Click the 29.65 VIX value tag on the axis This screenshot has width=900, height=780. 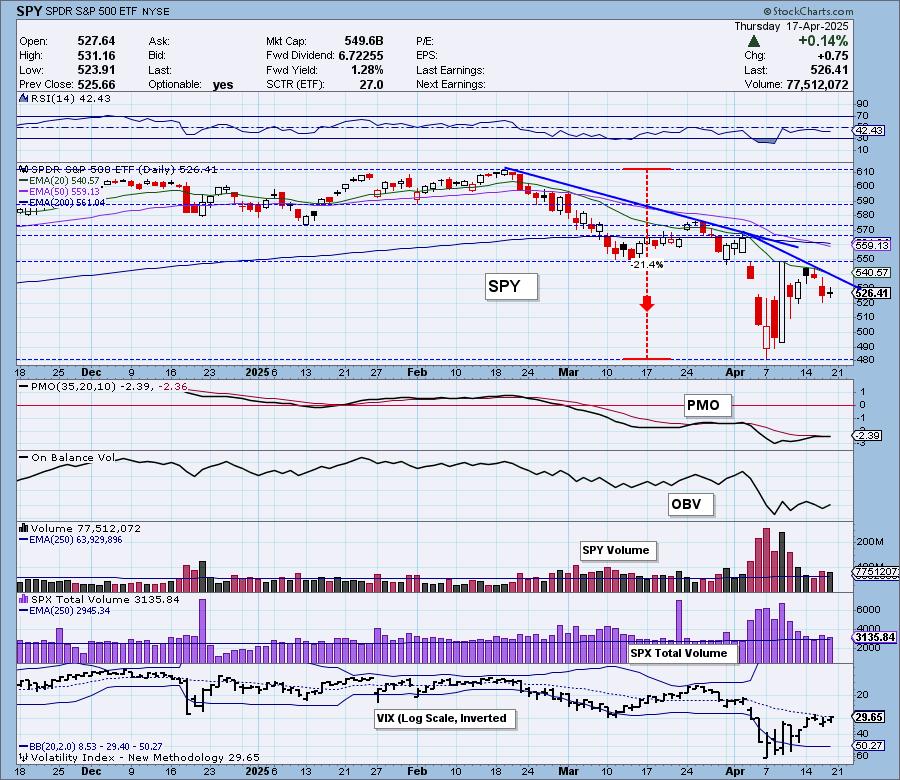pyautogui.click(x=870, y=717)
